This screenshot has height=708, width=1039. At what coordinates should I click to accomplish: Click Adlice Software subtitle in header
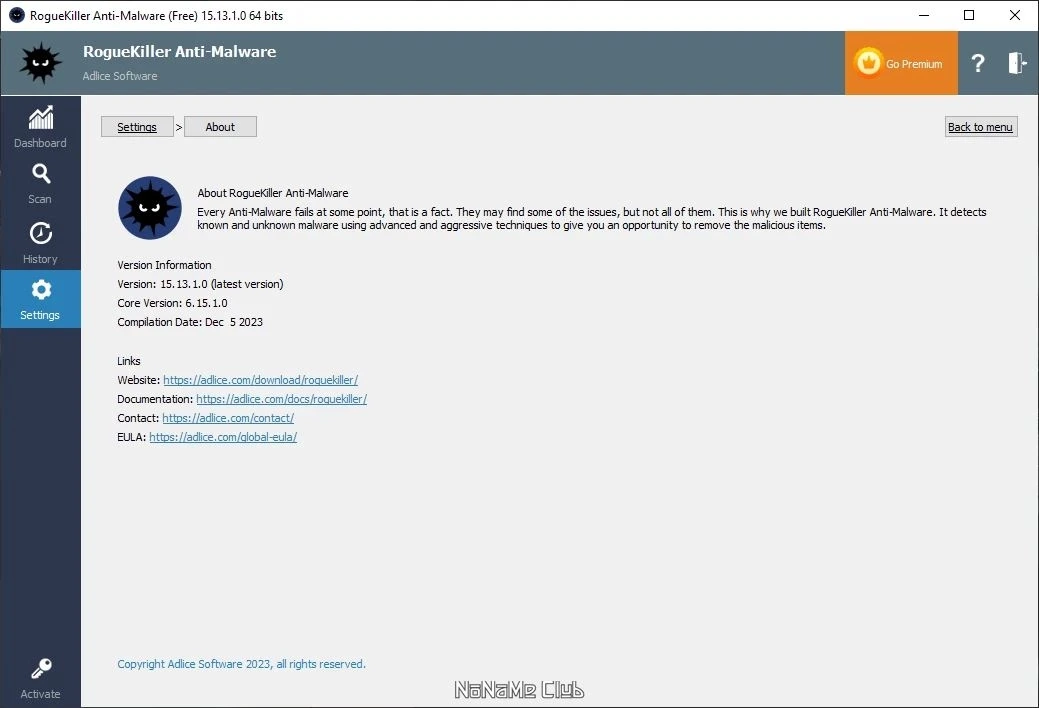coord(120,76)
